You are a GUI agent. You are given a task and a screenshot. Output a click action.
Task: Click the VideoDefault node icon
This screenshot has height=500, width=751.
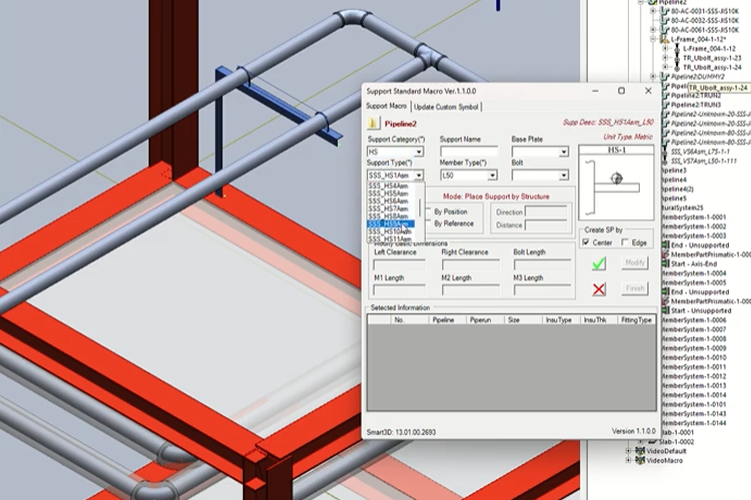(x=639, y=450)
